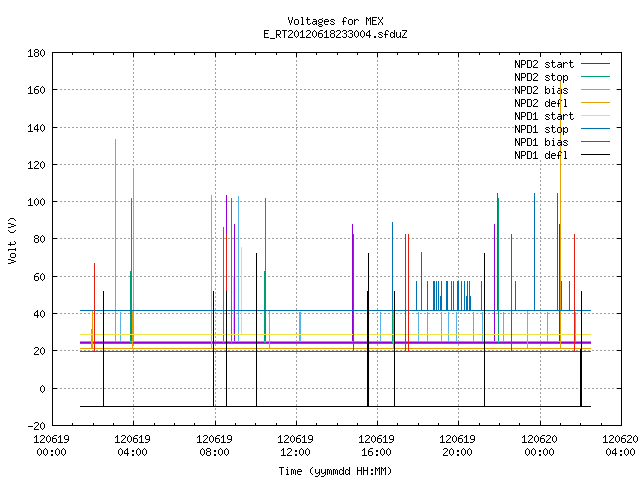Screen dimensions: 640x480
Task: Click the 100 y-axis tick label
Action: tap(36, 202)
